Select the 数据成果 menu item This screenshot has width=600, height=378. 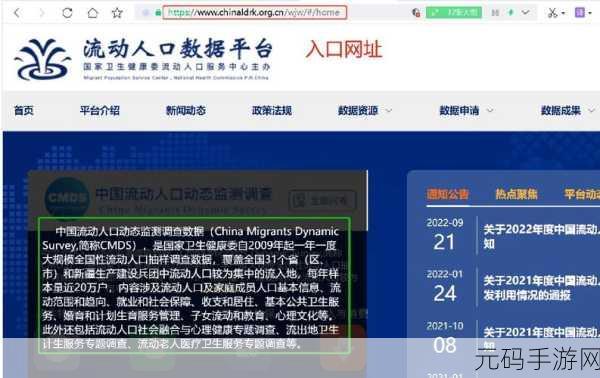tap(561, 111)
